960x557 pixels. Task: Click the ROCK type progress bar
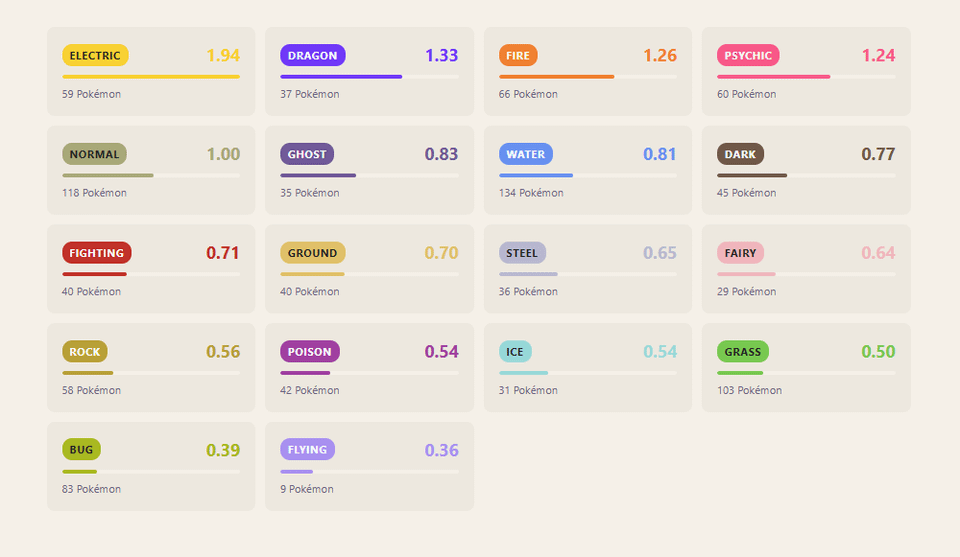[151, 373]
